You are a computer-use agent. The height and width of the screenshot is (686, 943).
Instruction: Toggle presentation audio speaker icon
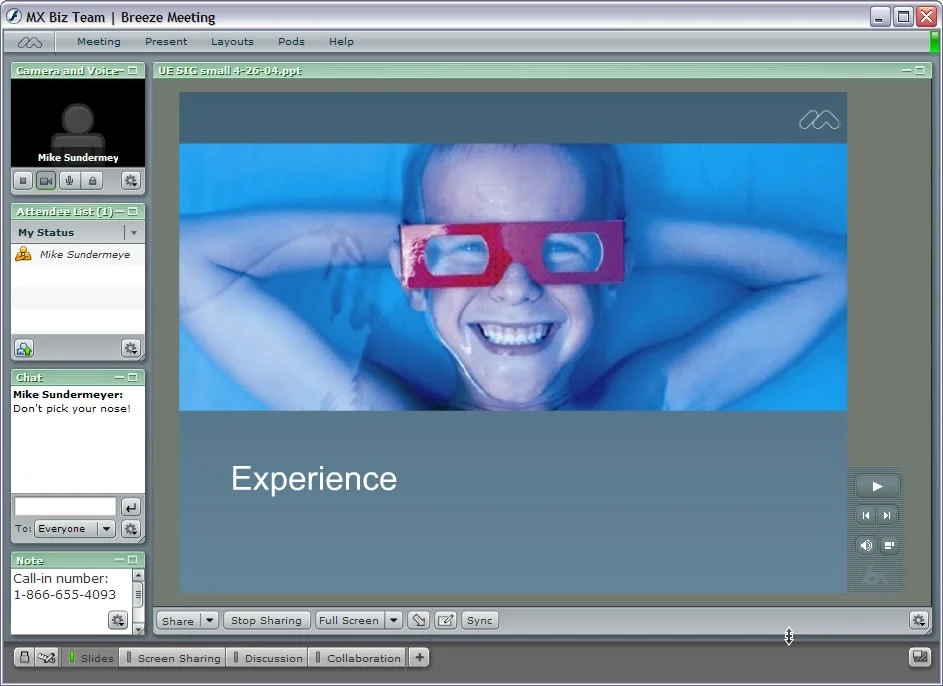click(x=865, y=545)
